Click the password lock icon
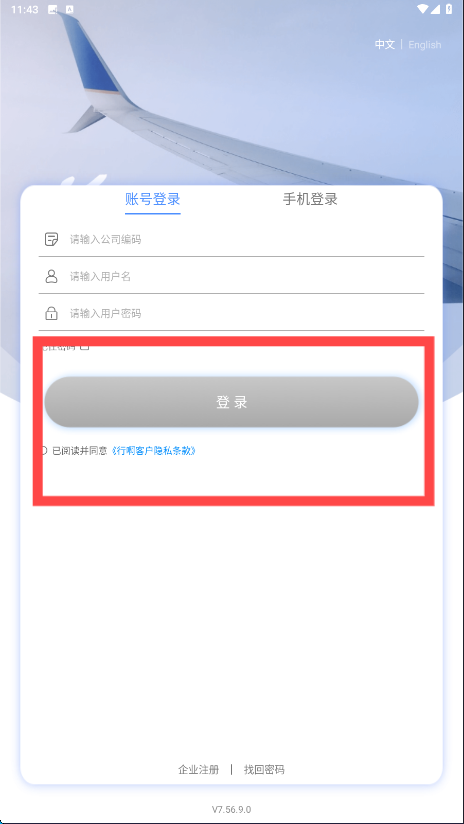 point(51,313)
